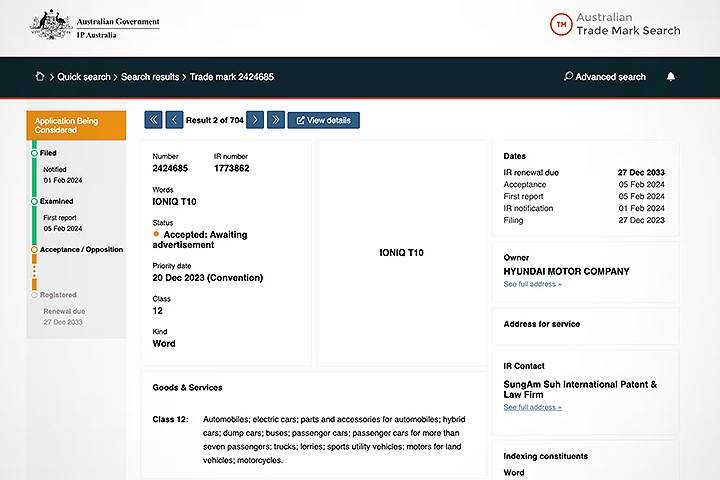Open Advanced search

(x=605, y=77)
